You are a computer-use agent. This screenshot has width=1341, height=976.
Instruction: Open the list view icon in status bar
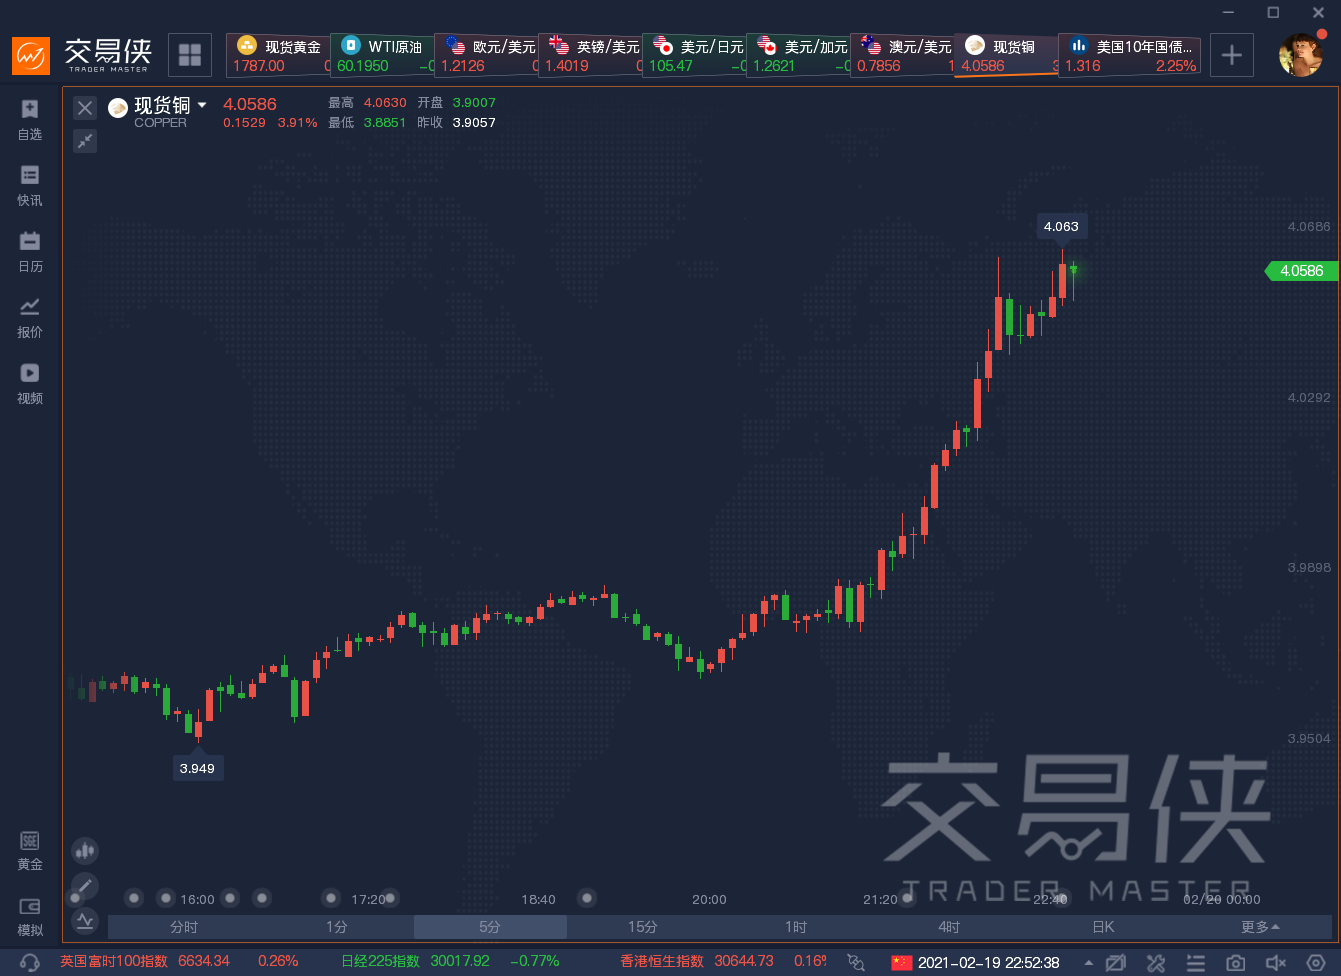[x=1196, y=963]
